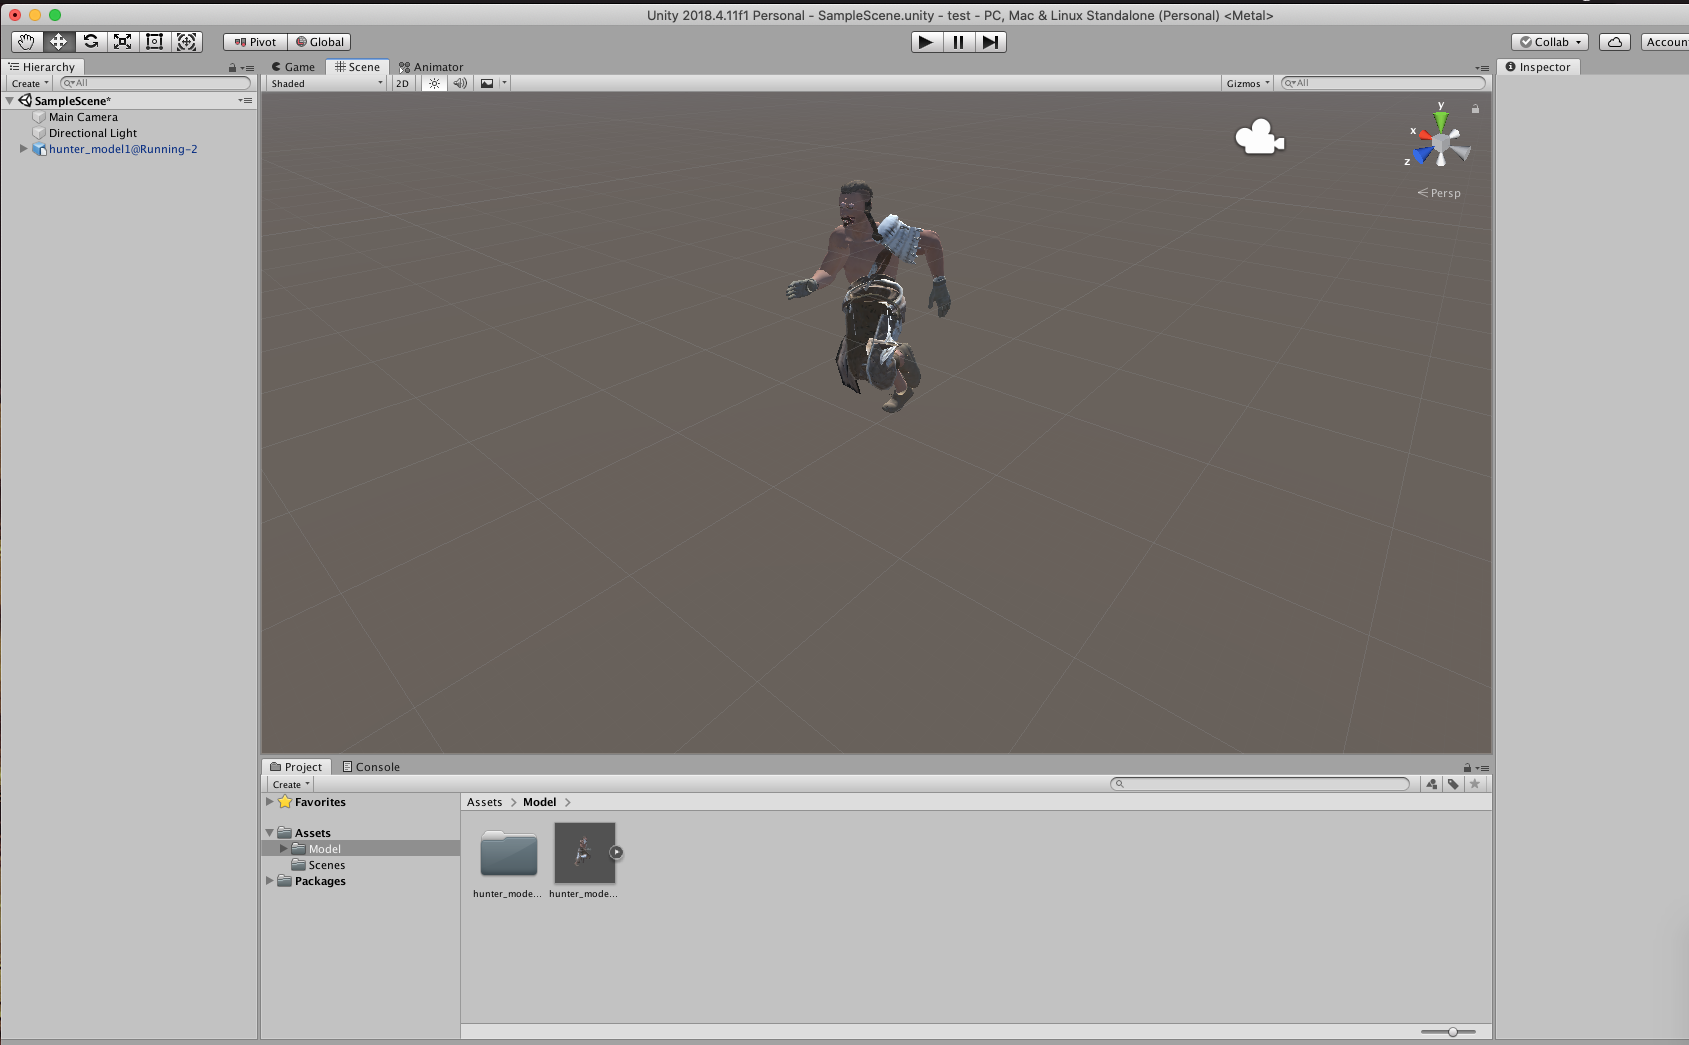1689x1045 pixels.
Task: Expand the Favorites tree
Action: point(270,802)
